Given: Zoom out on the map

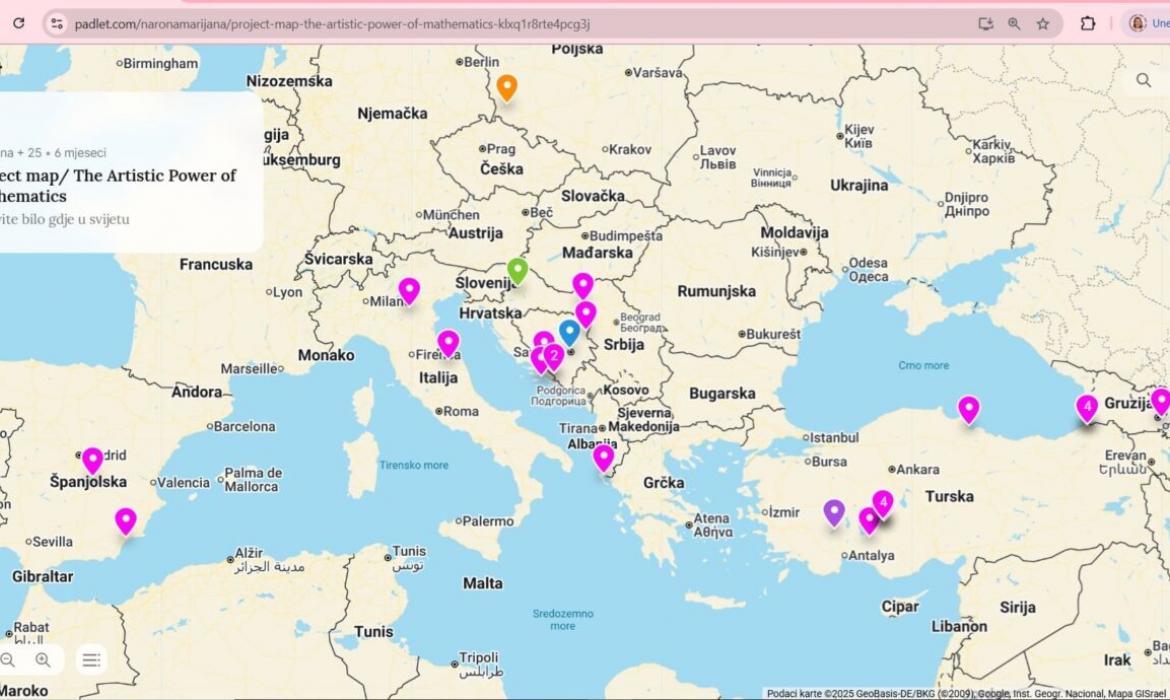Looking at the screenshot, I should pyautogui.click(x=8, y=659).
